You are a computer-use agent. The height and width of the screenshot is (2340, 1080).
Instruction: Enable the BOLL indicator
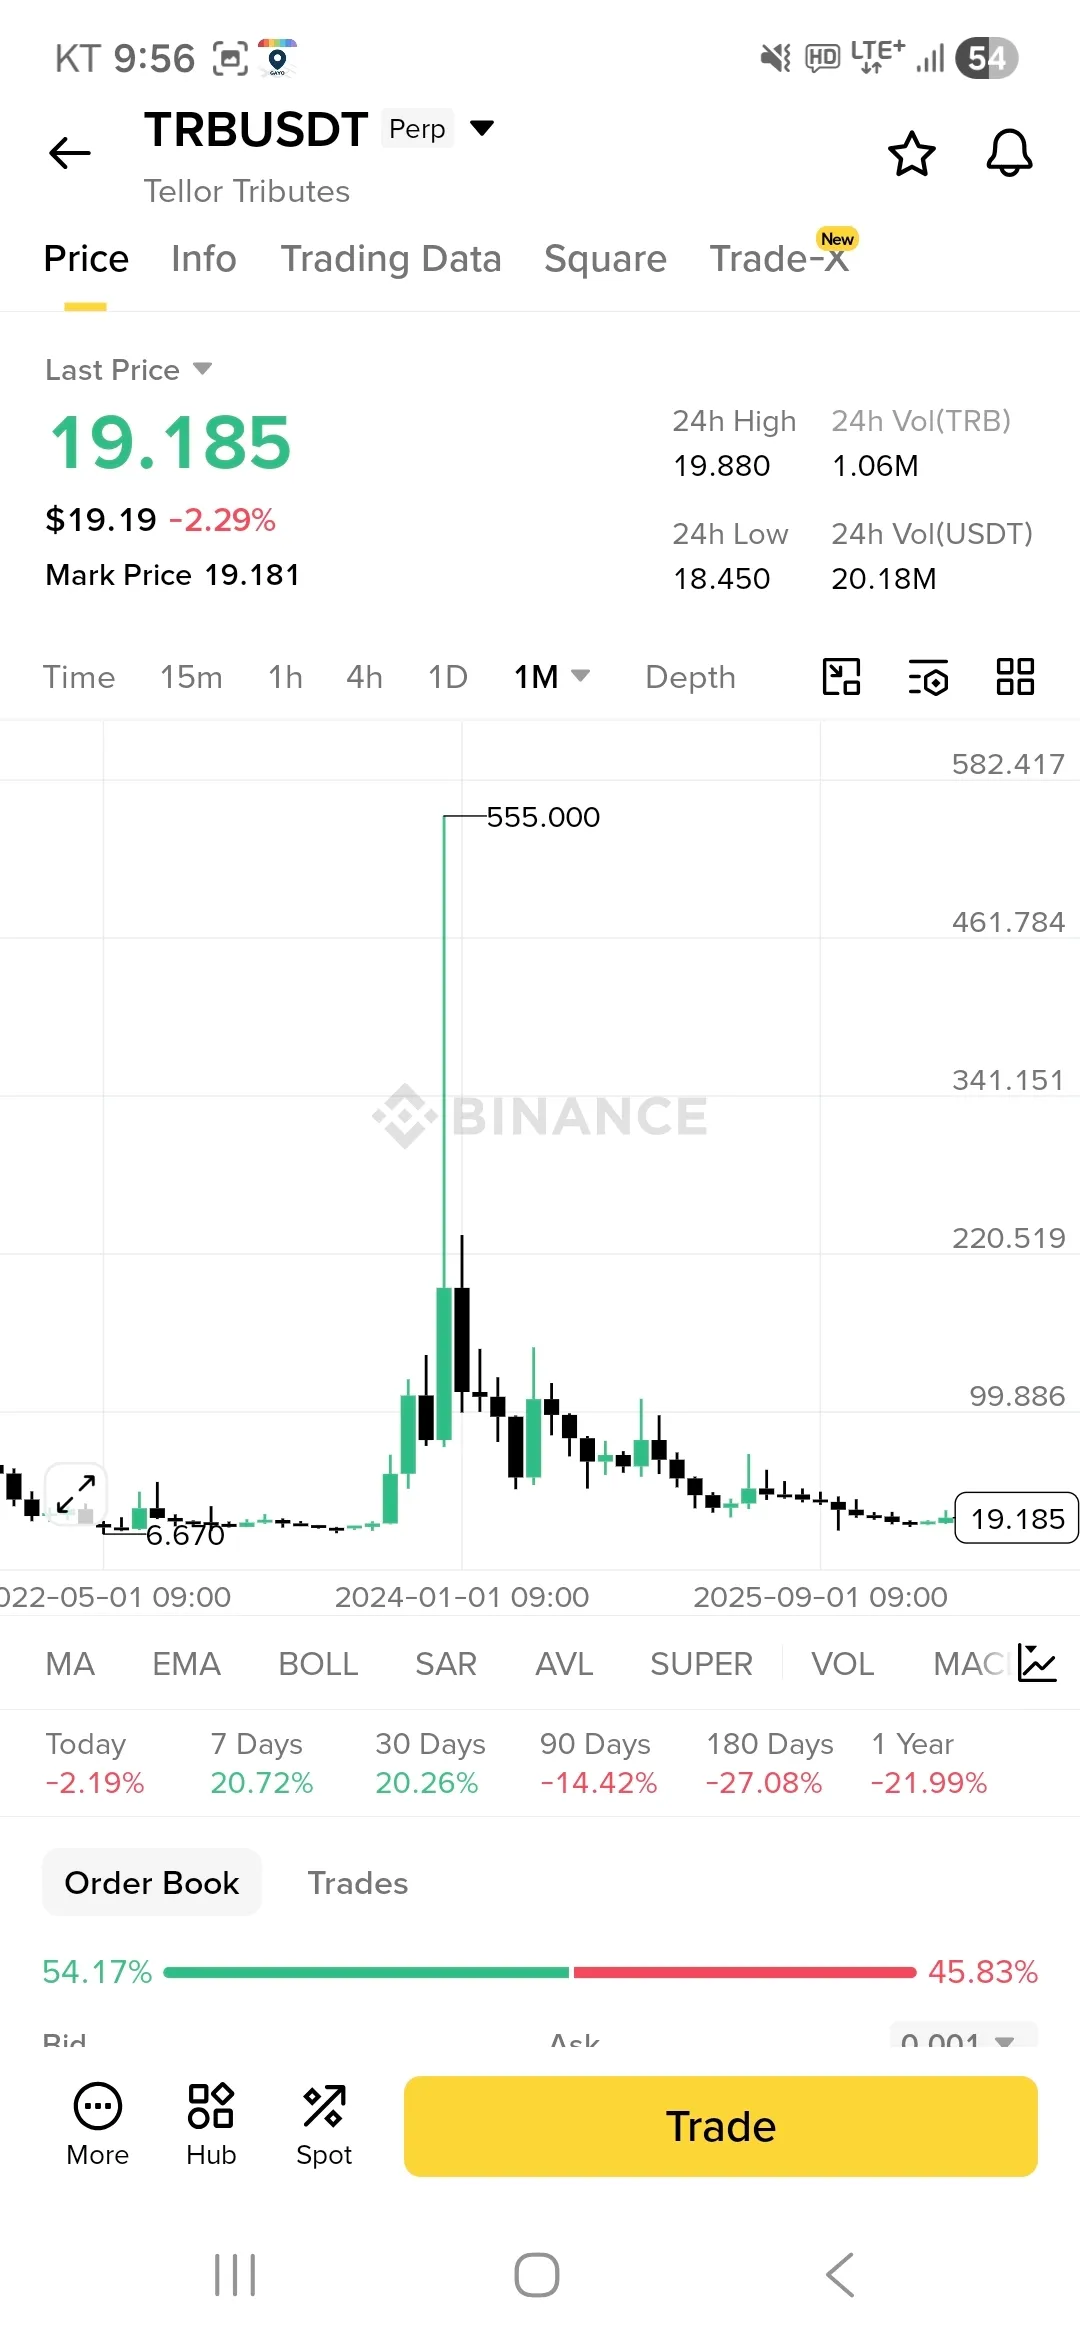point(318,1664)
